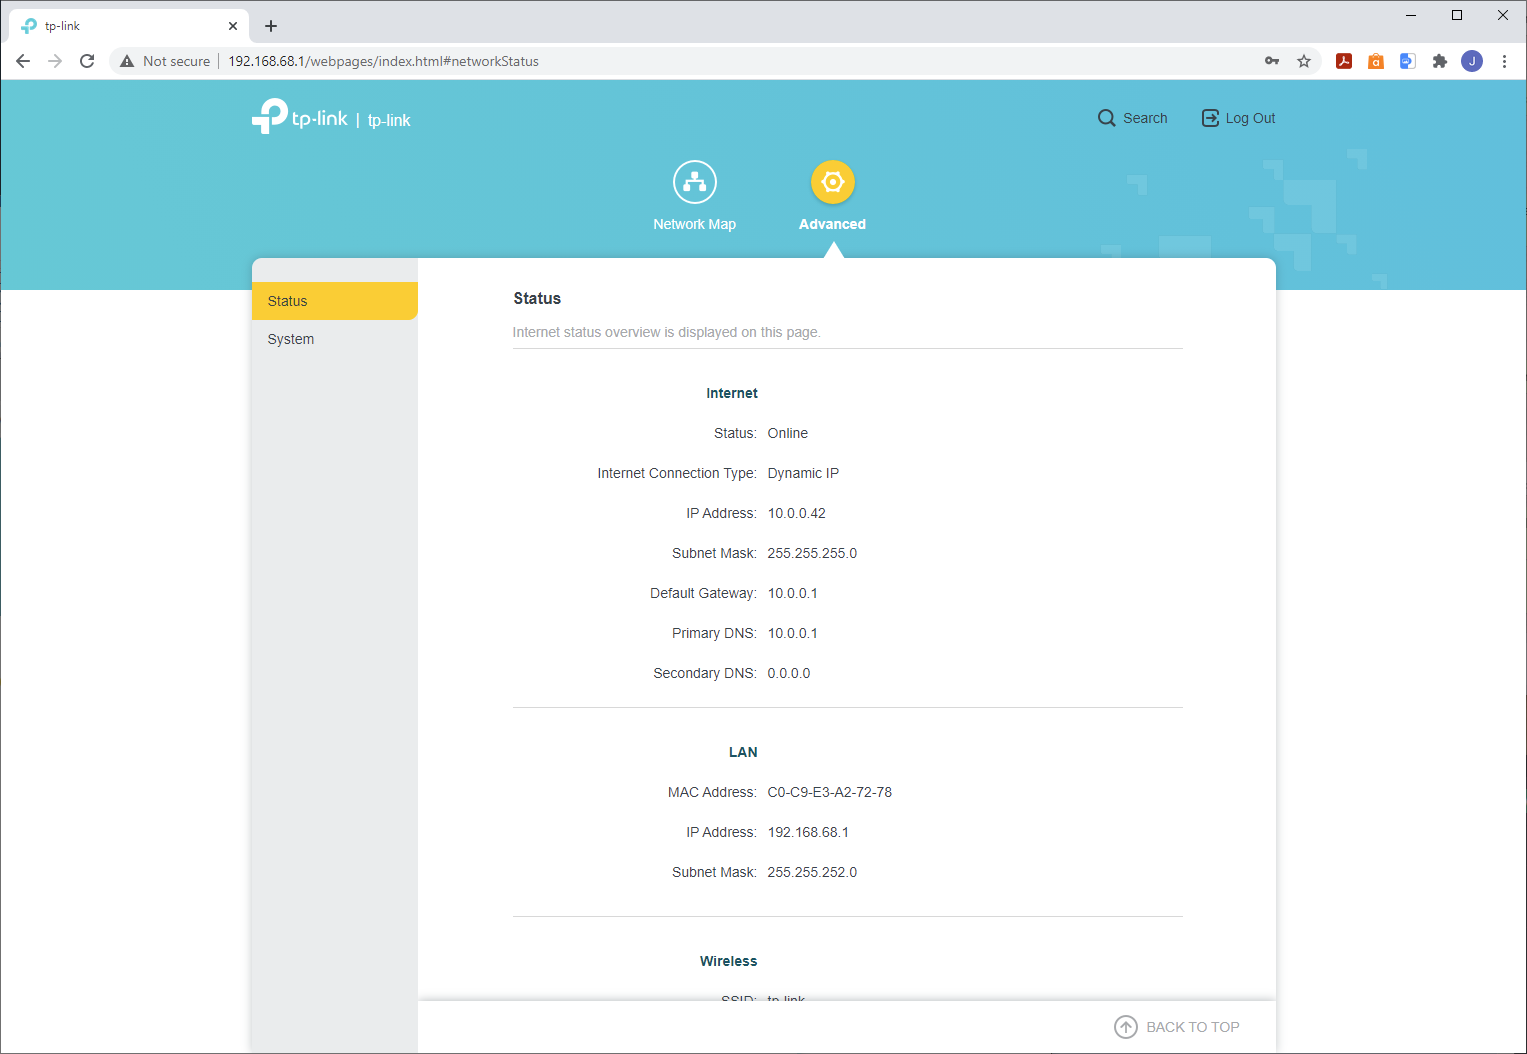The image size is (1527, 1054).
Task: Switch to the tp-link browser tab
Action: [x=128, y=26]
